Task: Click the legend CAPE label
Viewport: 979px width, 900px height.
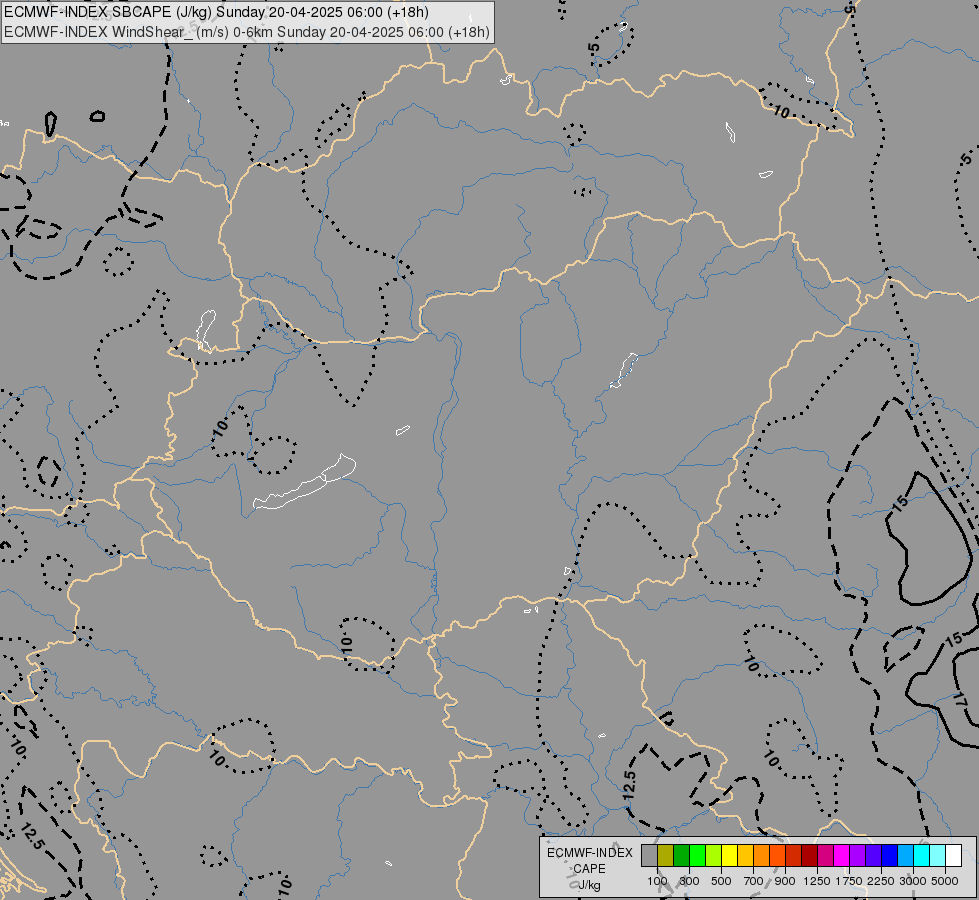Action: pyautogui.click(x=589, y=869)
